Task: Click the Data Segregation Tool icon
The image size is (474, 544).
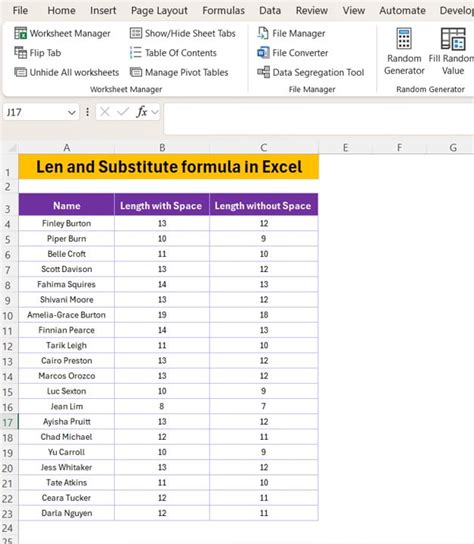Action: (263, 72)
